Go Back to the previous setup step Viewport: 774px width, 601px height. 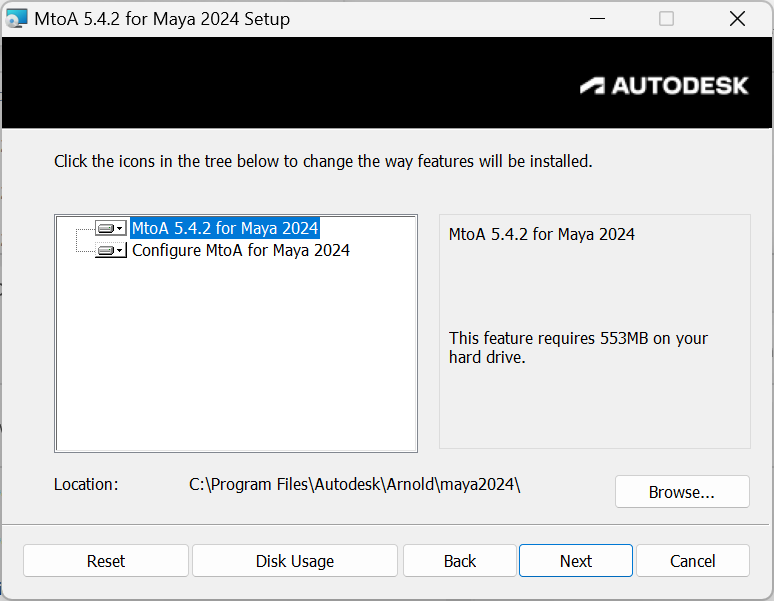460,561
